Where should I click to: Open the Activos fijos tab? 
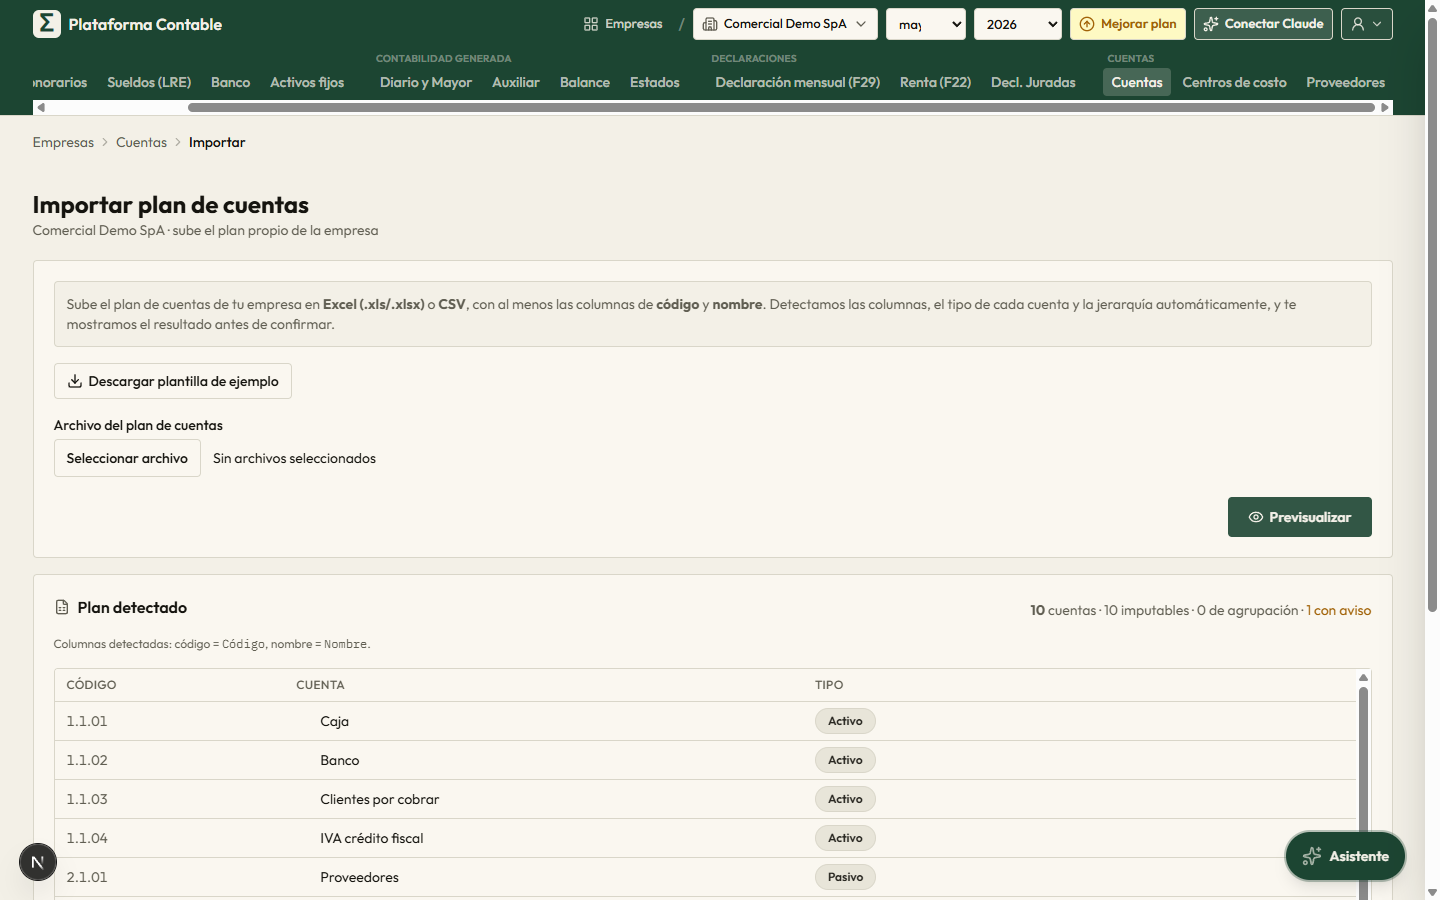coord(307,82)
